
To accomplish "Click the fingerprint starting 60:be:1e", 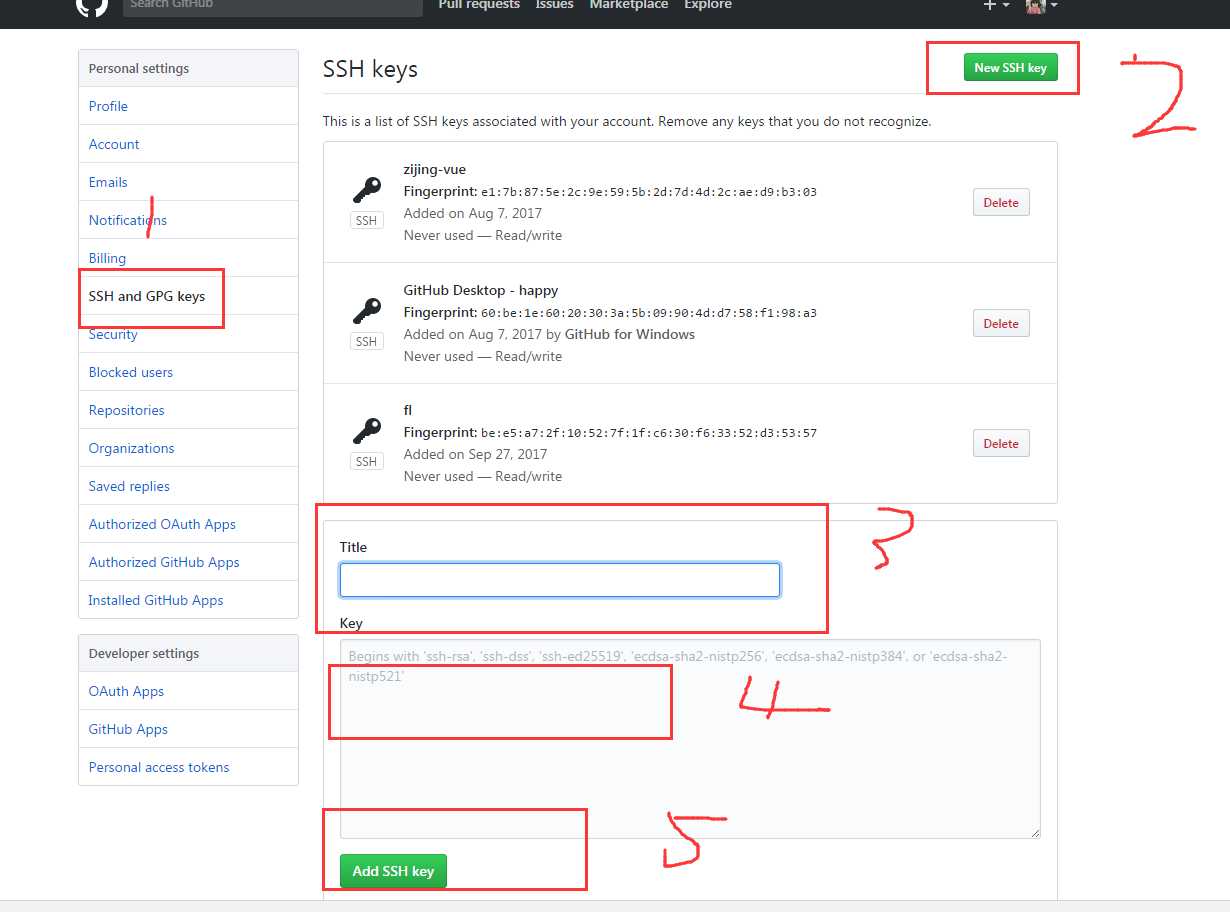I will click(649, 313).
